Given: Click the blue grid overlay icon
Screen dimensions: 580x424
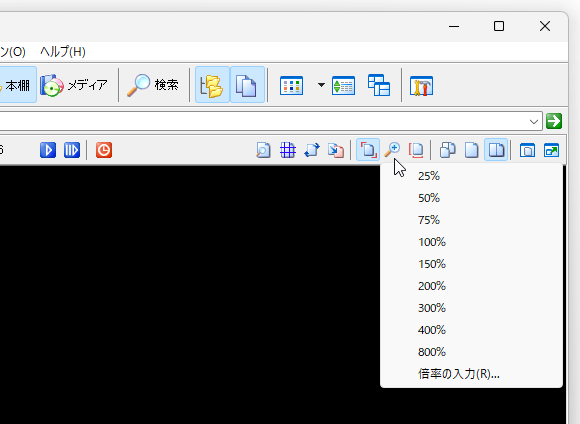Looking at the screenshot, I should pyautogui.click(x=287, y=150).
